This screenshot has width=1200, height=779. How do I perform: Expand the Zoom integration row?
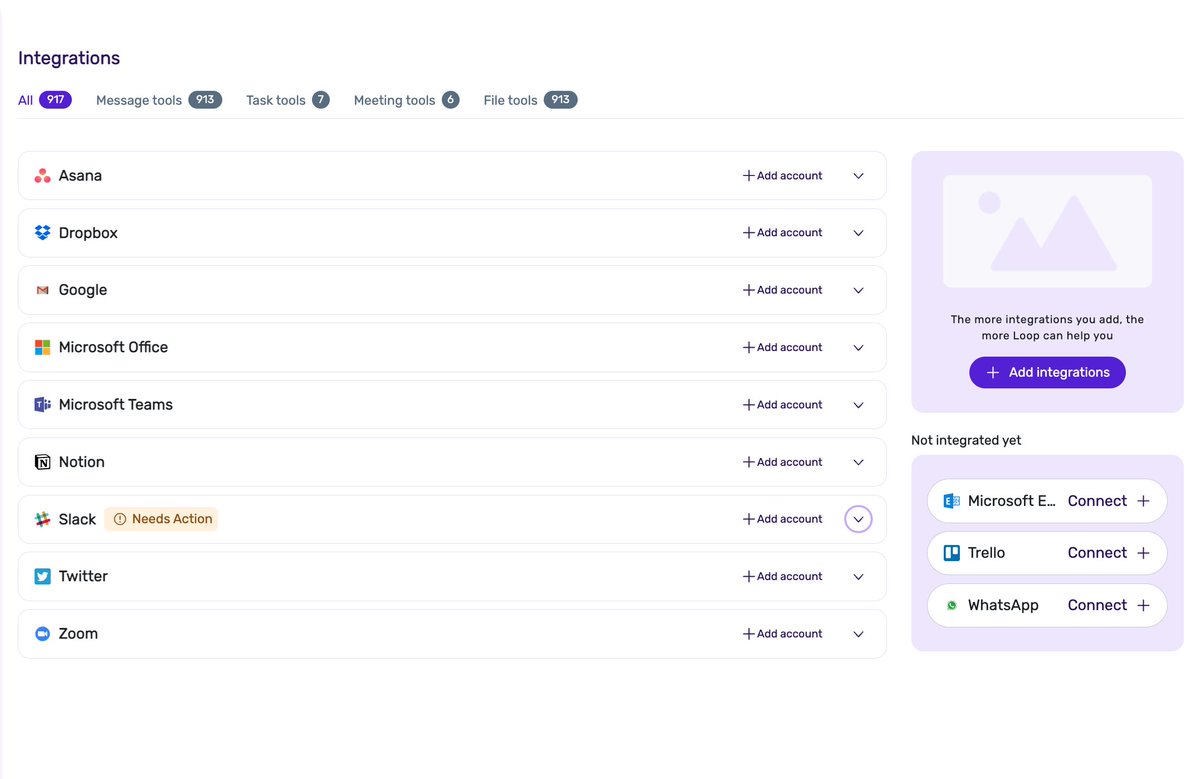point(858,634)
